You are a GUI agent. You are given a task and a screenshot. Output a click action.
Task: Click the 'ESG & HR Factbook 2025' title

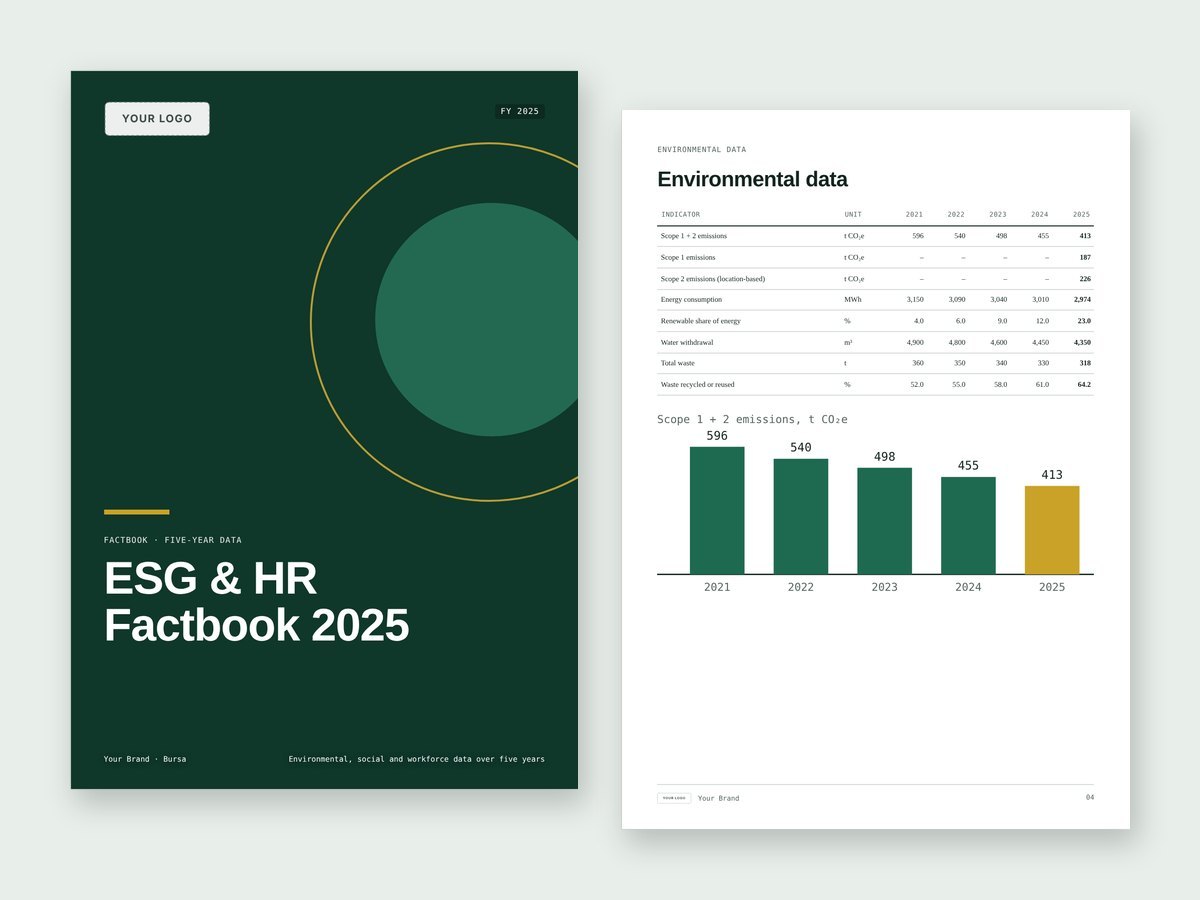click(x=256, y=601)
